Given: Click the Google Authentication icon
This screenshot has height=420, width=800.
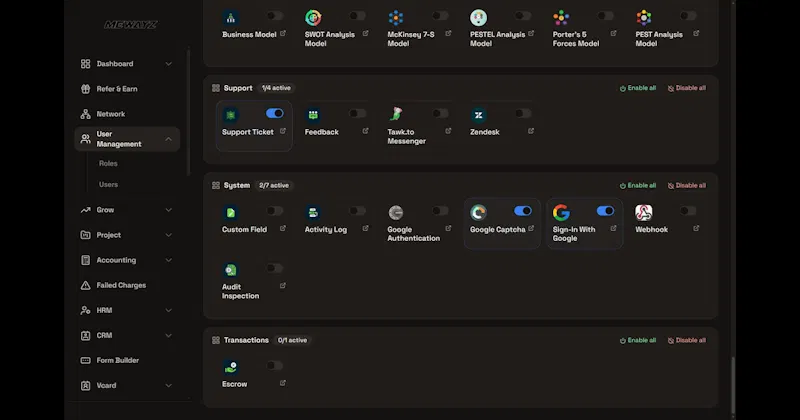Looking at the screenshot, I should [x=396, y=212].
